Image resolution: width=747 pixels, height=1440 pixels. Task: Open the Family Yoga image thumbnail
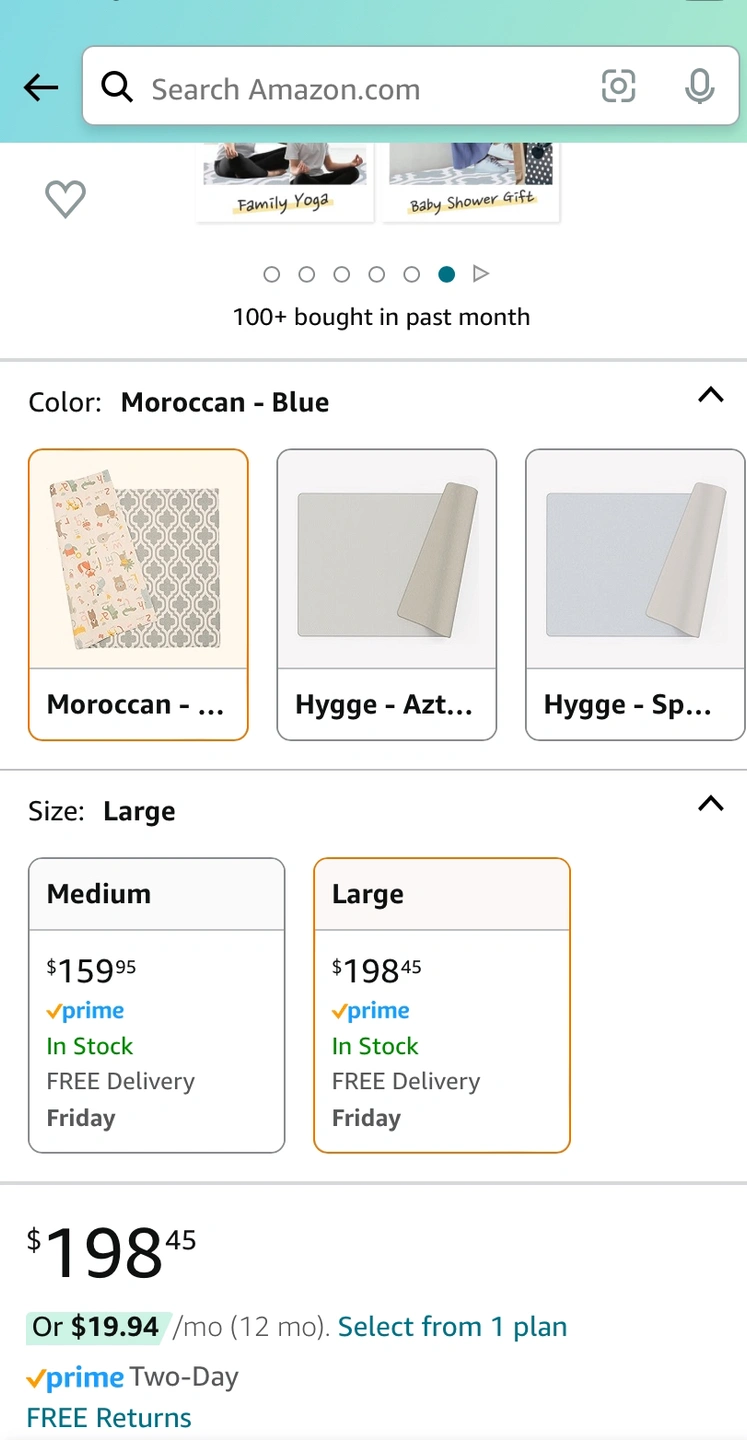point(284,182)
